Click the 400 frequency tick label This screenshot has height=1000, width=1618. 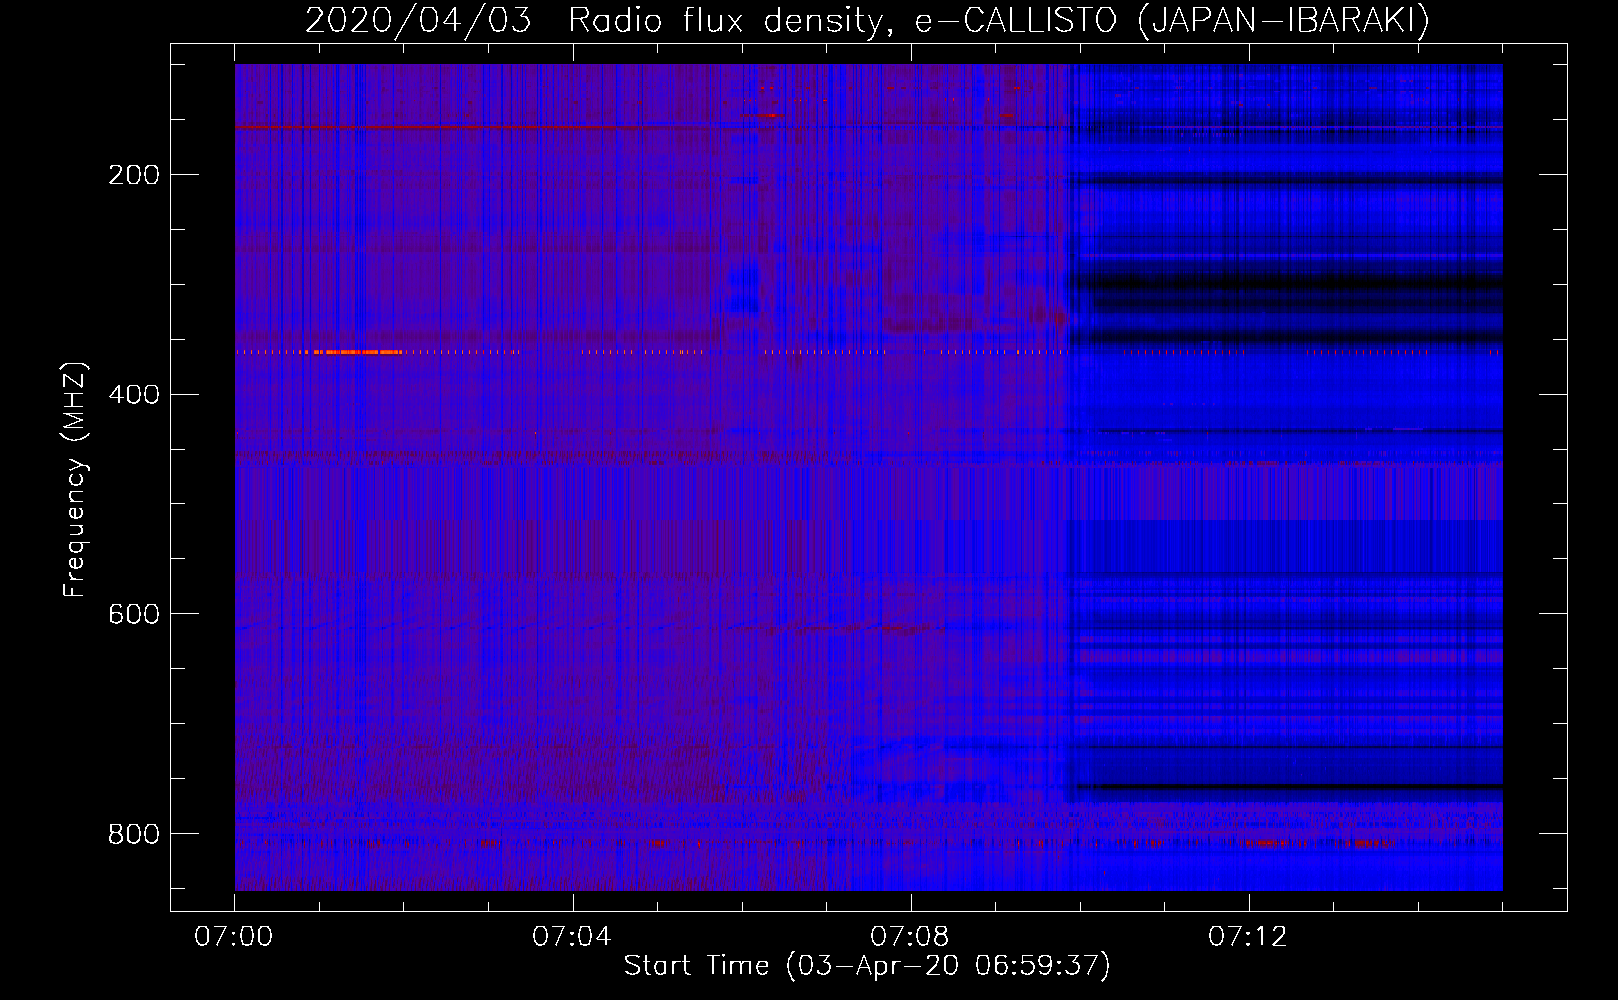click(x=134, y=395)
